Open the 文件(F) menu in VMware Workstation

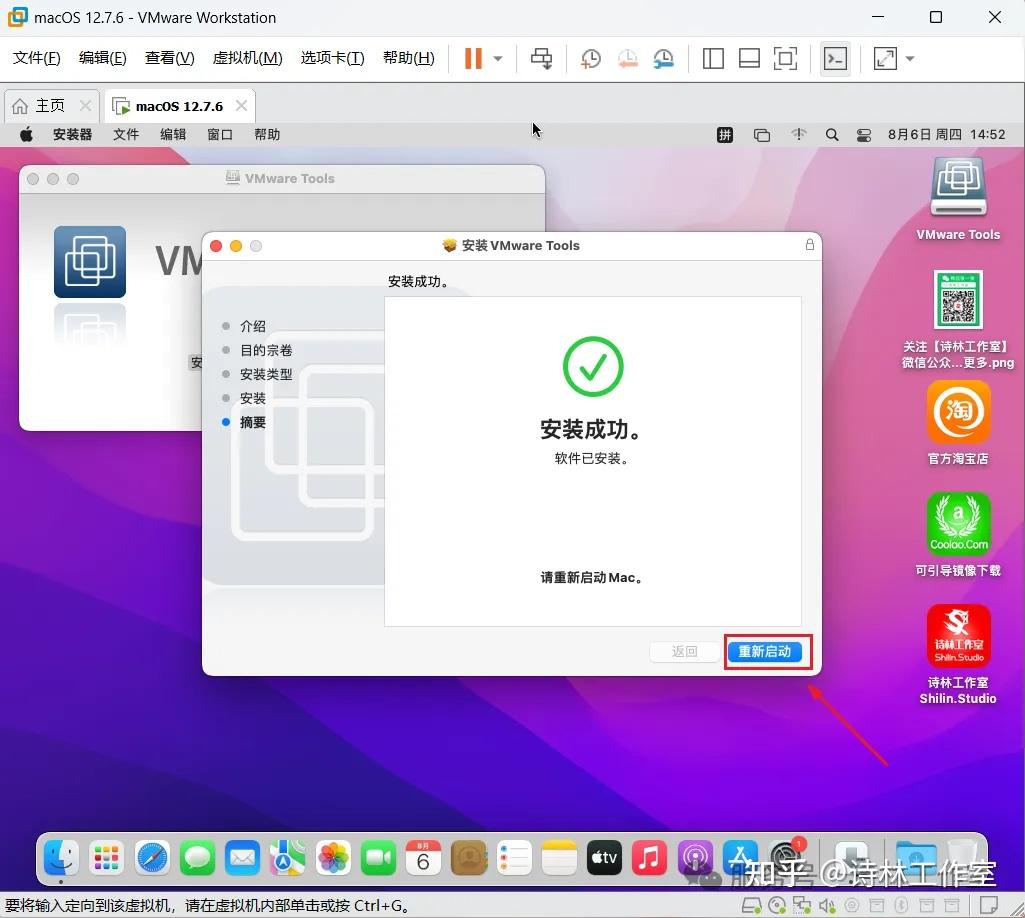tap(37, 58)
